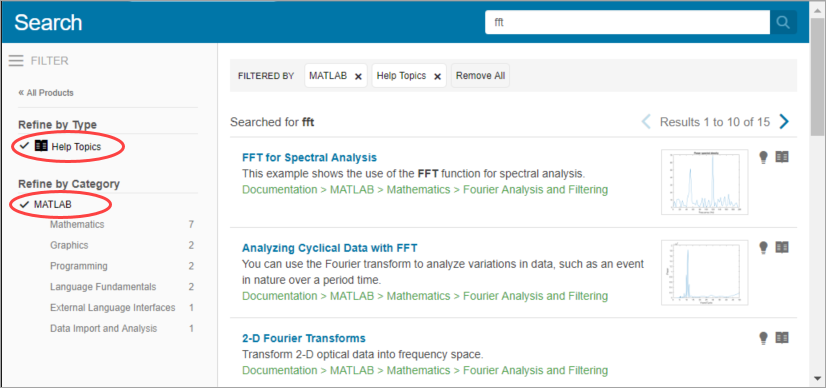Click book icon beside 2-D Fourier Transforms

782,337
